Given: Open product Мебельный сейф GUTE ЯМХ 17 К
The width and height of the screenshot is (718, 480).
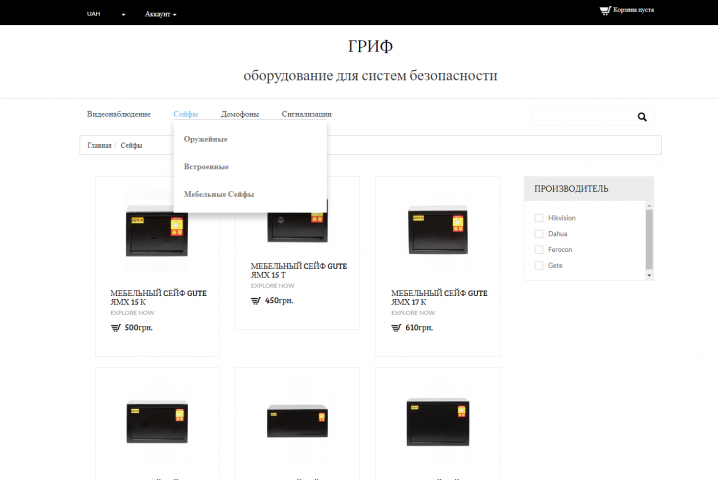Looking at the screenshot, I should click(x=439, y=297).
